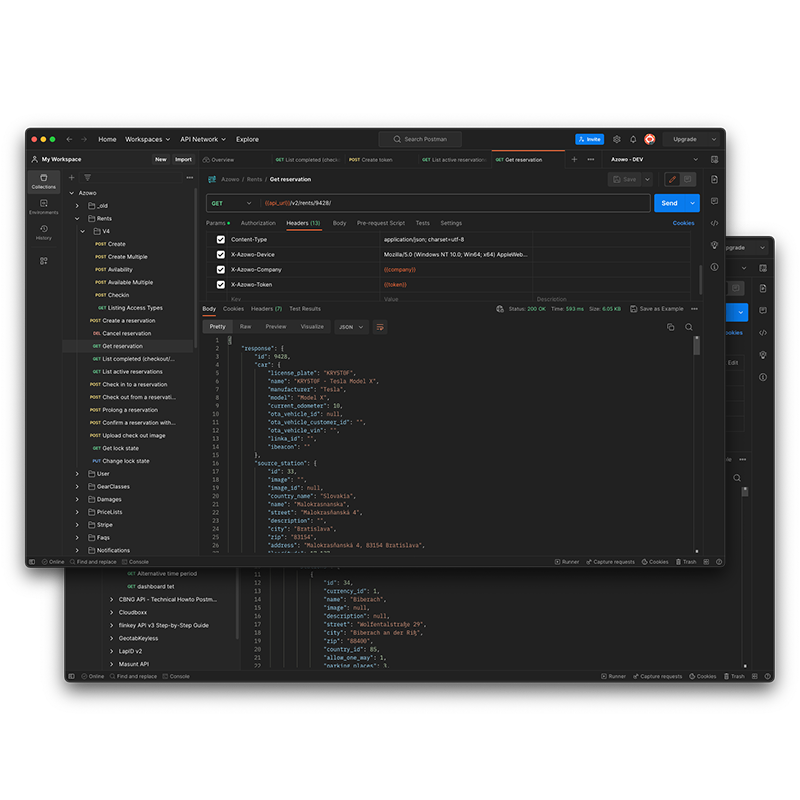
Task: Disable the X-Azowo-Company header checkbox
Action: pyautogui.click(x=221, y=269)
